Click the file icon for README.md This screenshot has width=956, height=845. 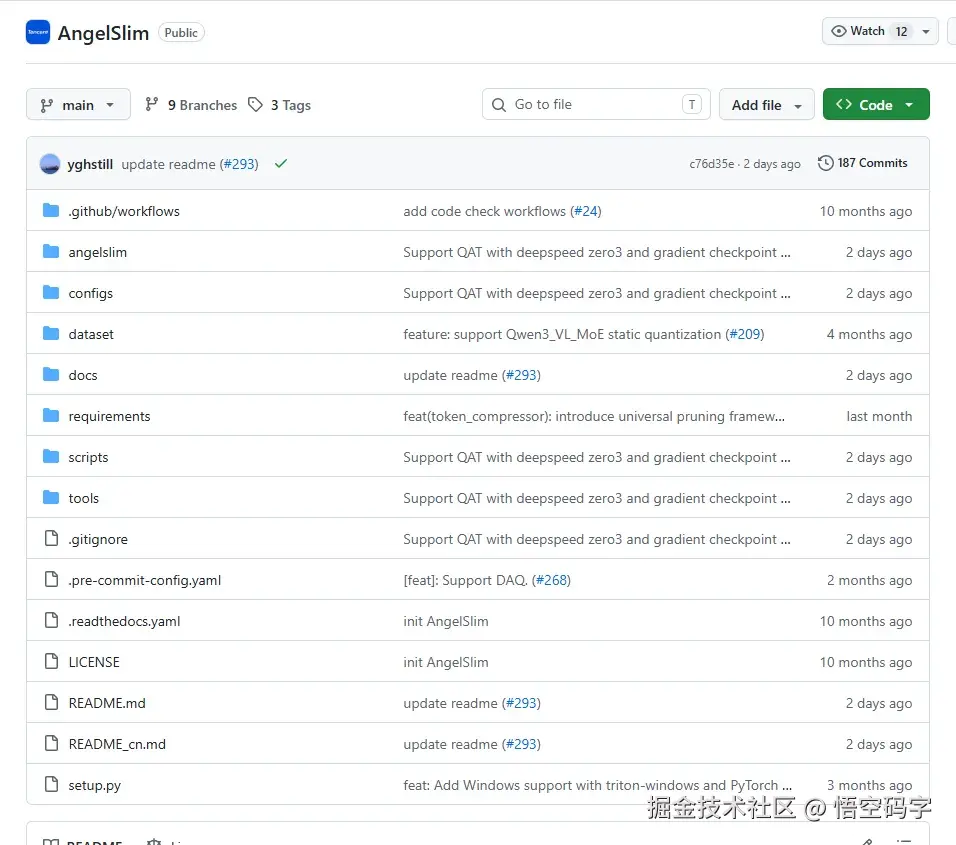(52, 702)
